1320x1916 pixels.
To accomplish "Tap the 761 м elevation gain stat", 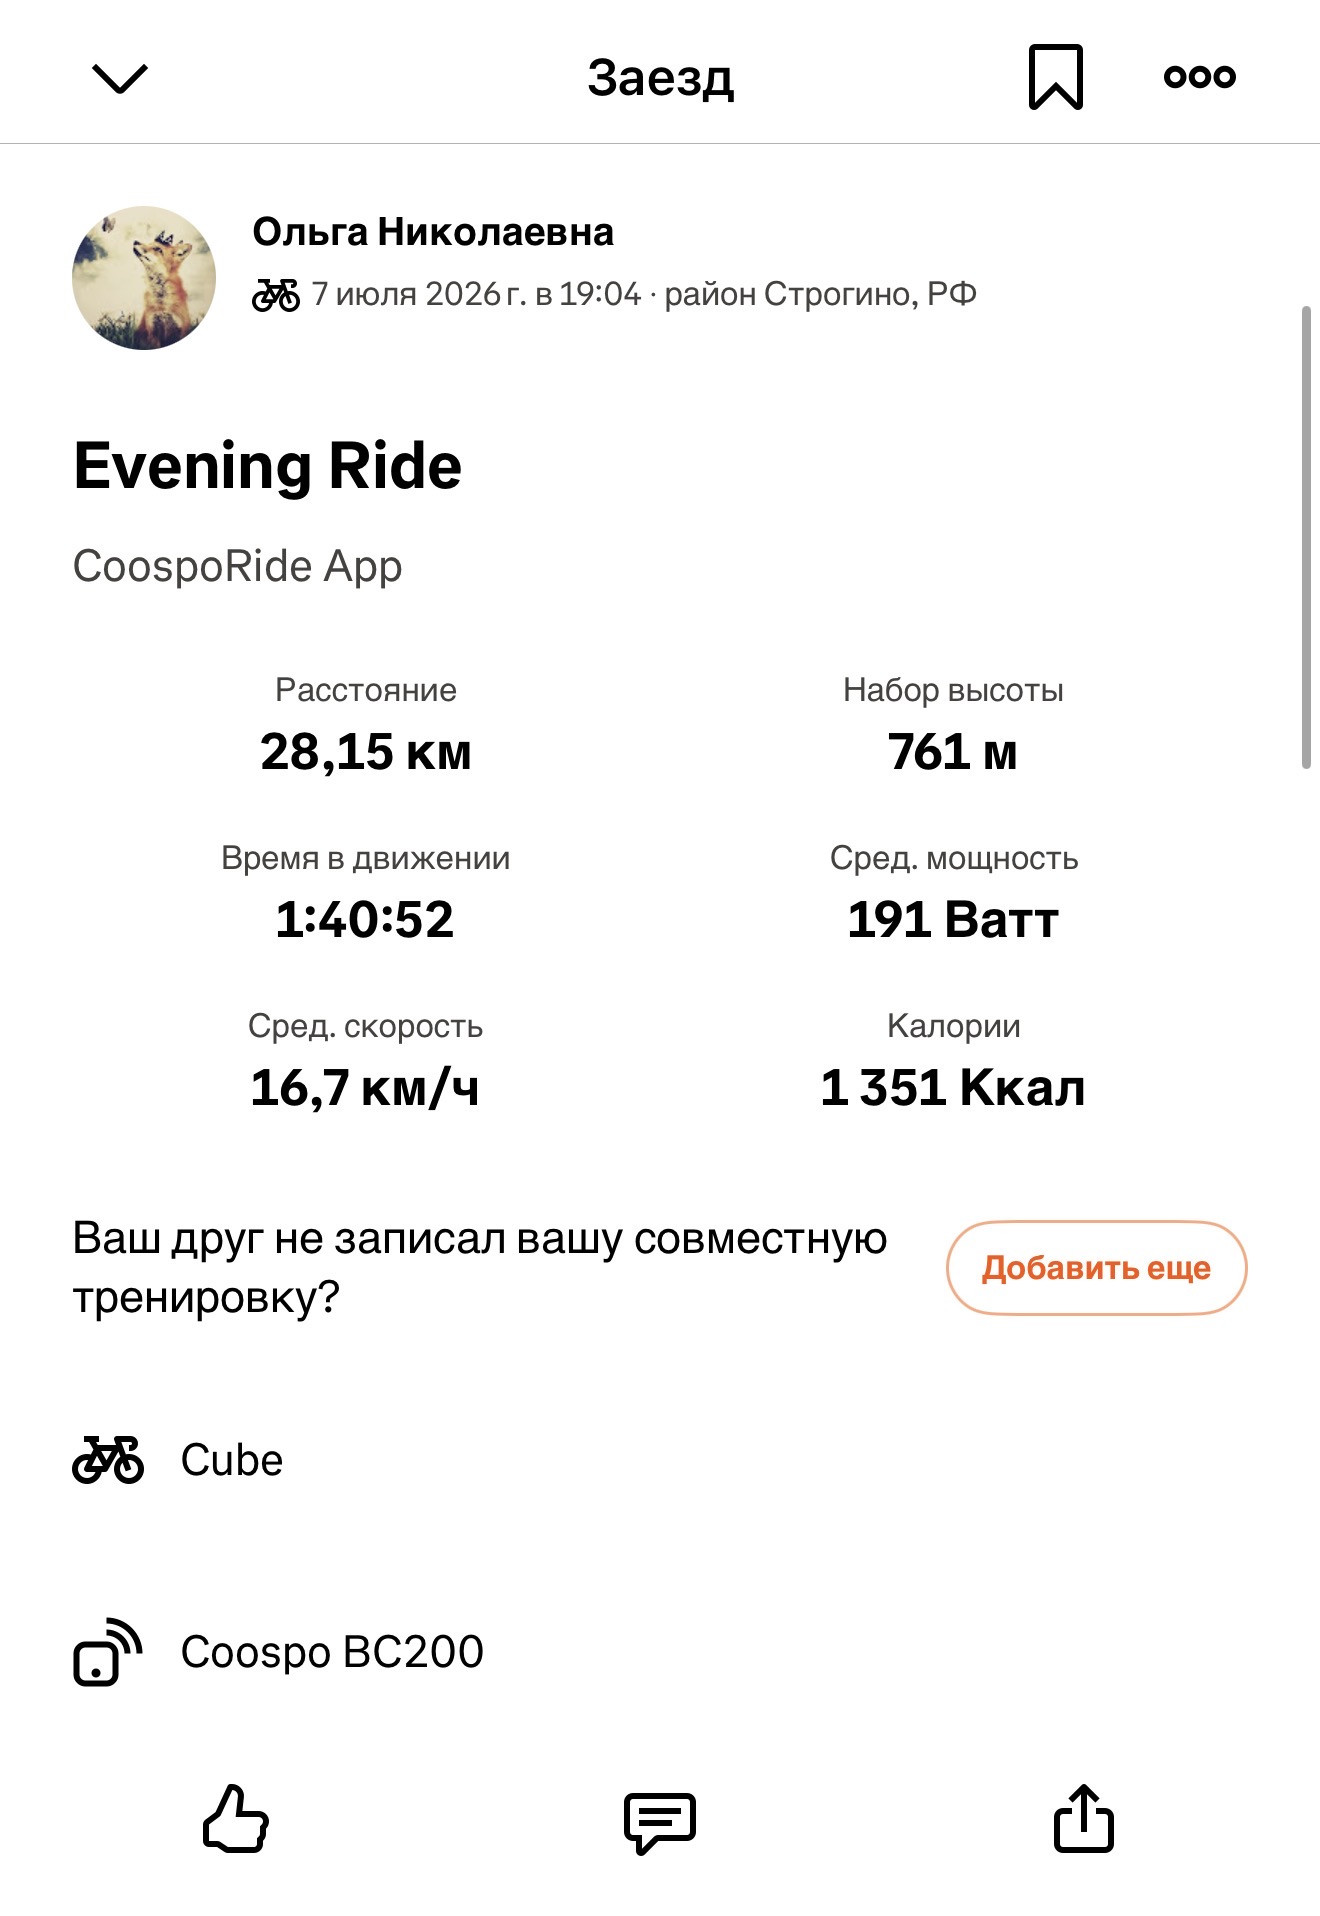I will click(x=953, y=751).
